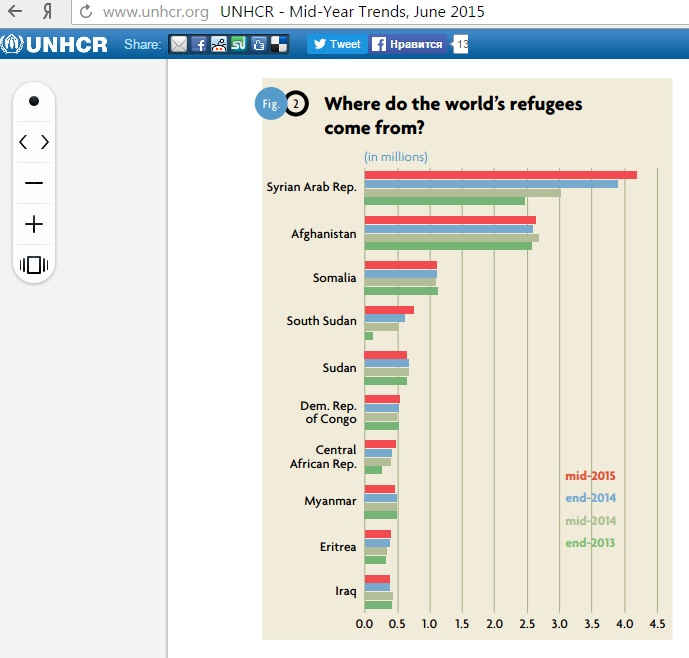Zoom out using the minus button
Image resolution: width=689 pixels, height=658 pixels.
coord(34,183)
